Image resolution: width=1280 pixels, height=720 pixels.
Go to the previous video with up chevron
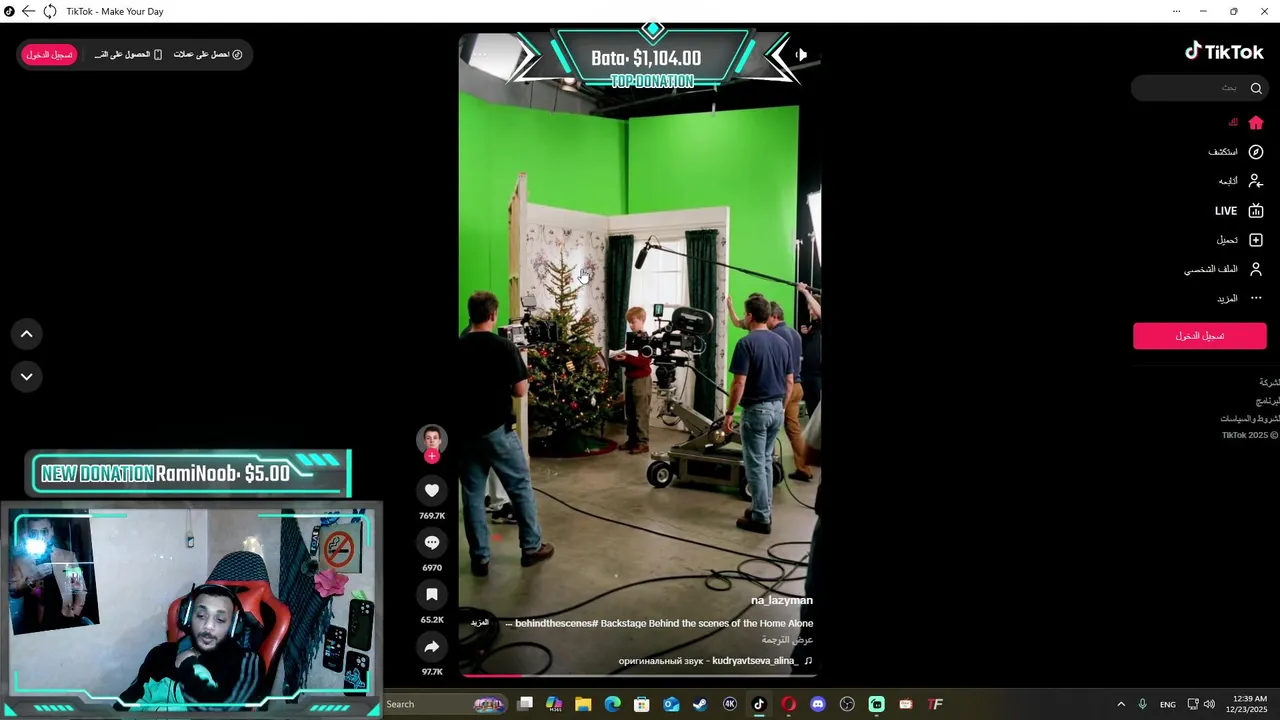[x=27, y=334]
